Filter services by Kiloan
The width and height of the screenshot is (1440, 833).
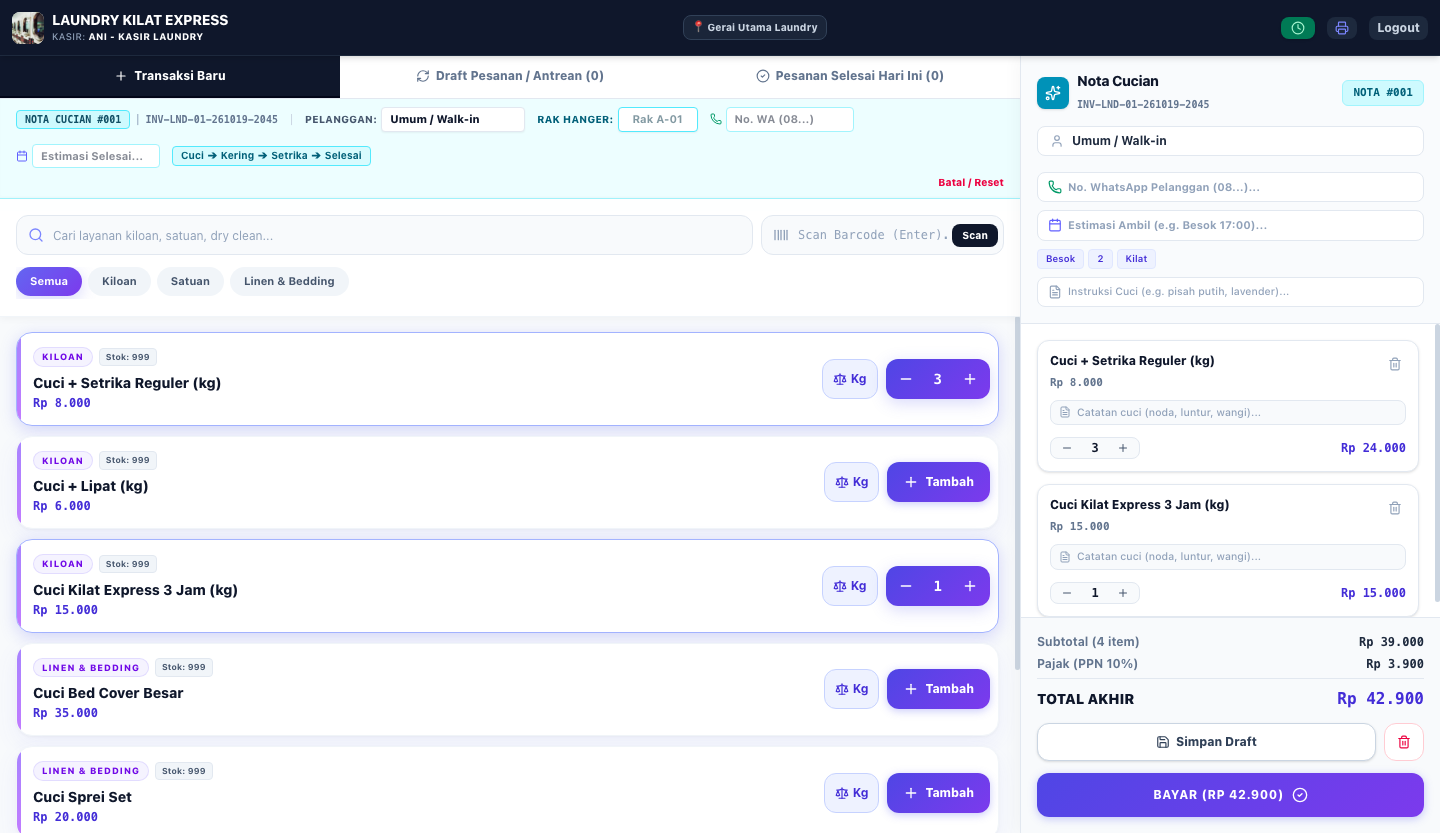(119, 281)
